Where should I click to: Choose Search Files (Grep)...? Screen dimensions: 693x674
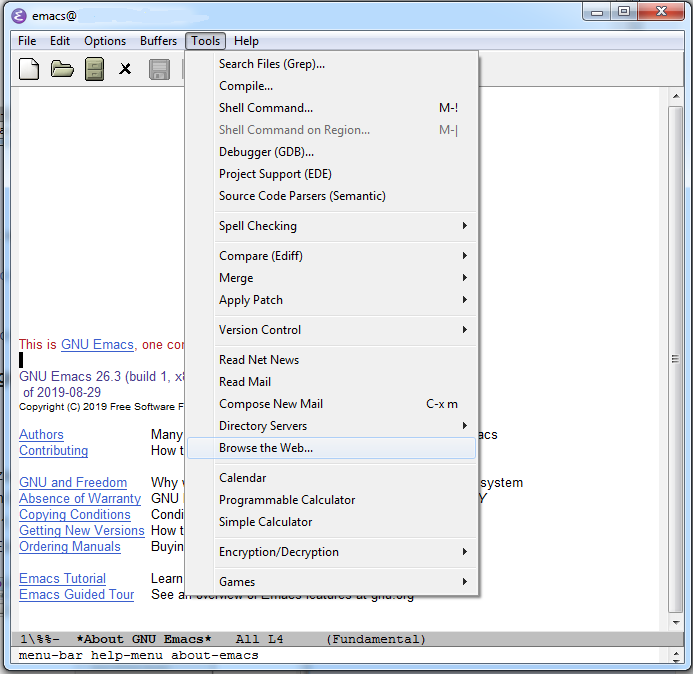[x=331, y=64]
